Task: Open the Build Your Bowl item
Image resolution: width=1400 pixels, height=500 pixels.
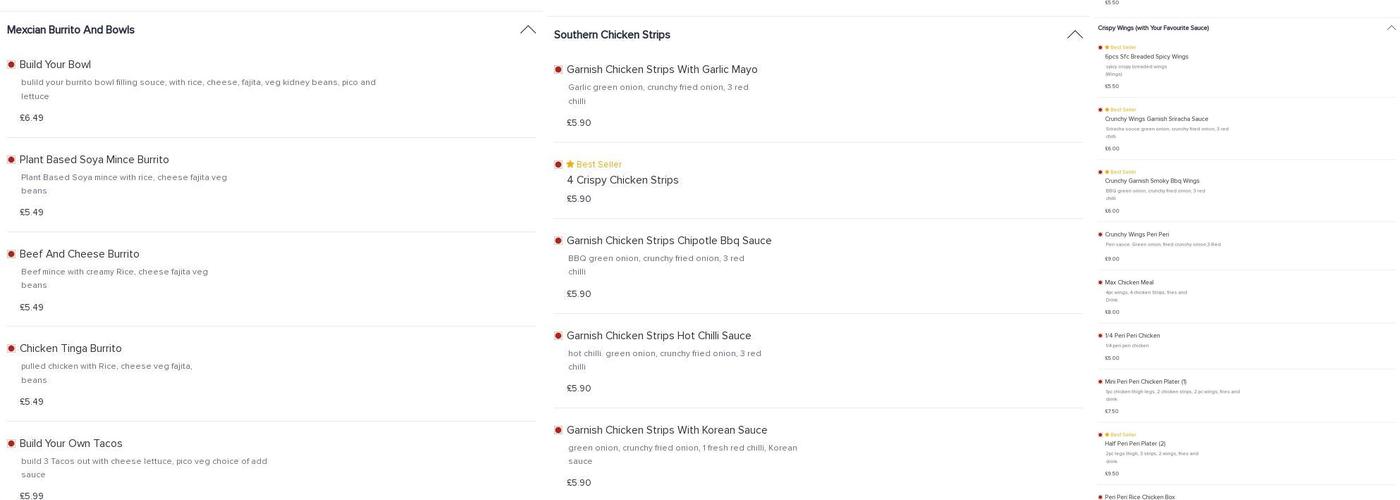Action: (x=55, y=65)
